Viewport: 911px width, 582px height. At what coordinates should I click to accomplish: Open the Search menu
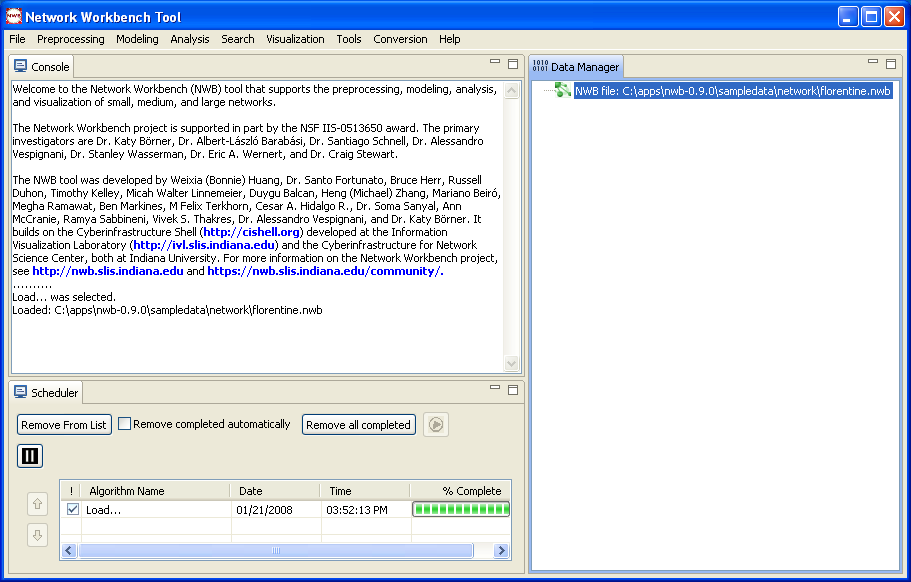pos(238,39)
